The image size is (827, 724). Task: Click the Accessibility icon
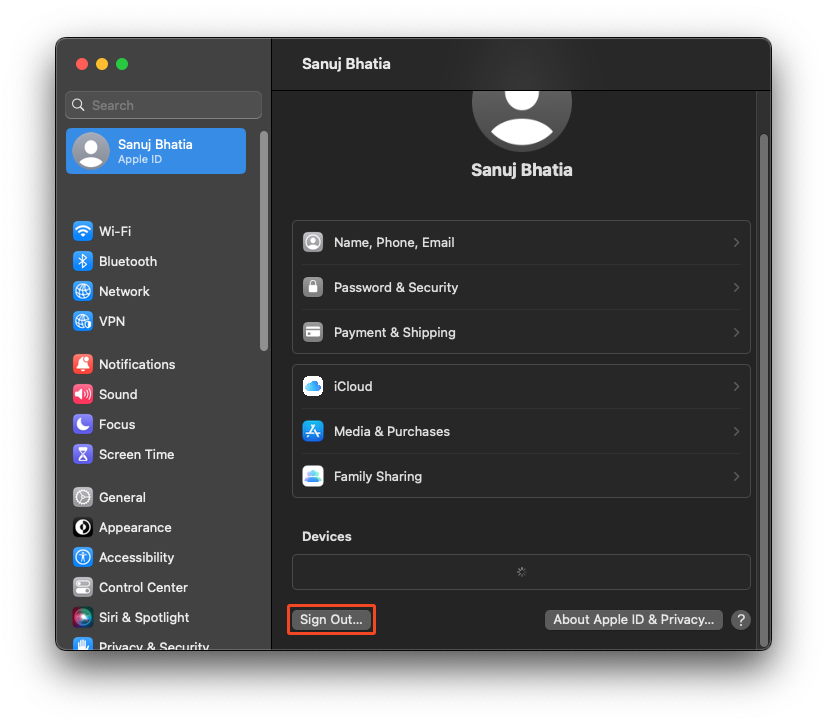pos(83,557)
